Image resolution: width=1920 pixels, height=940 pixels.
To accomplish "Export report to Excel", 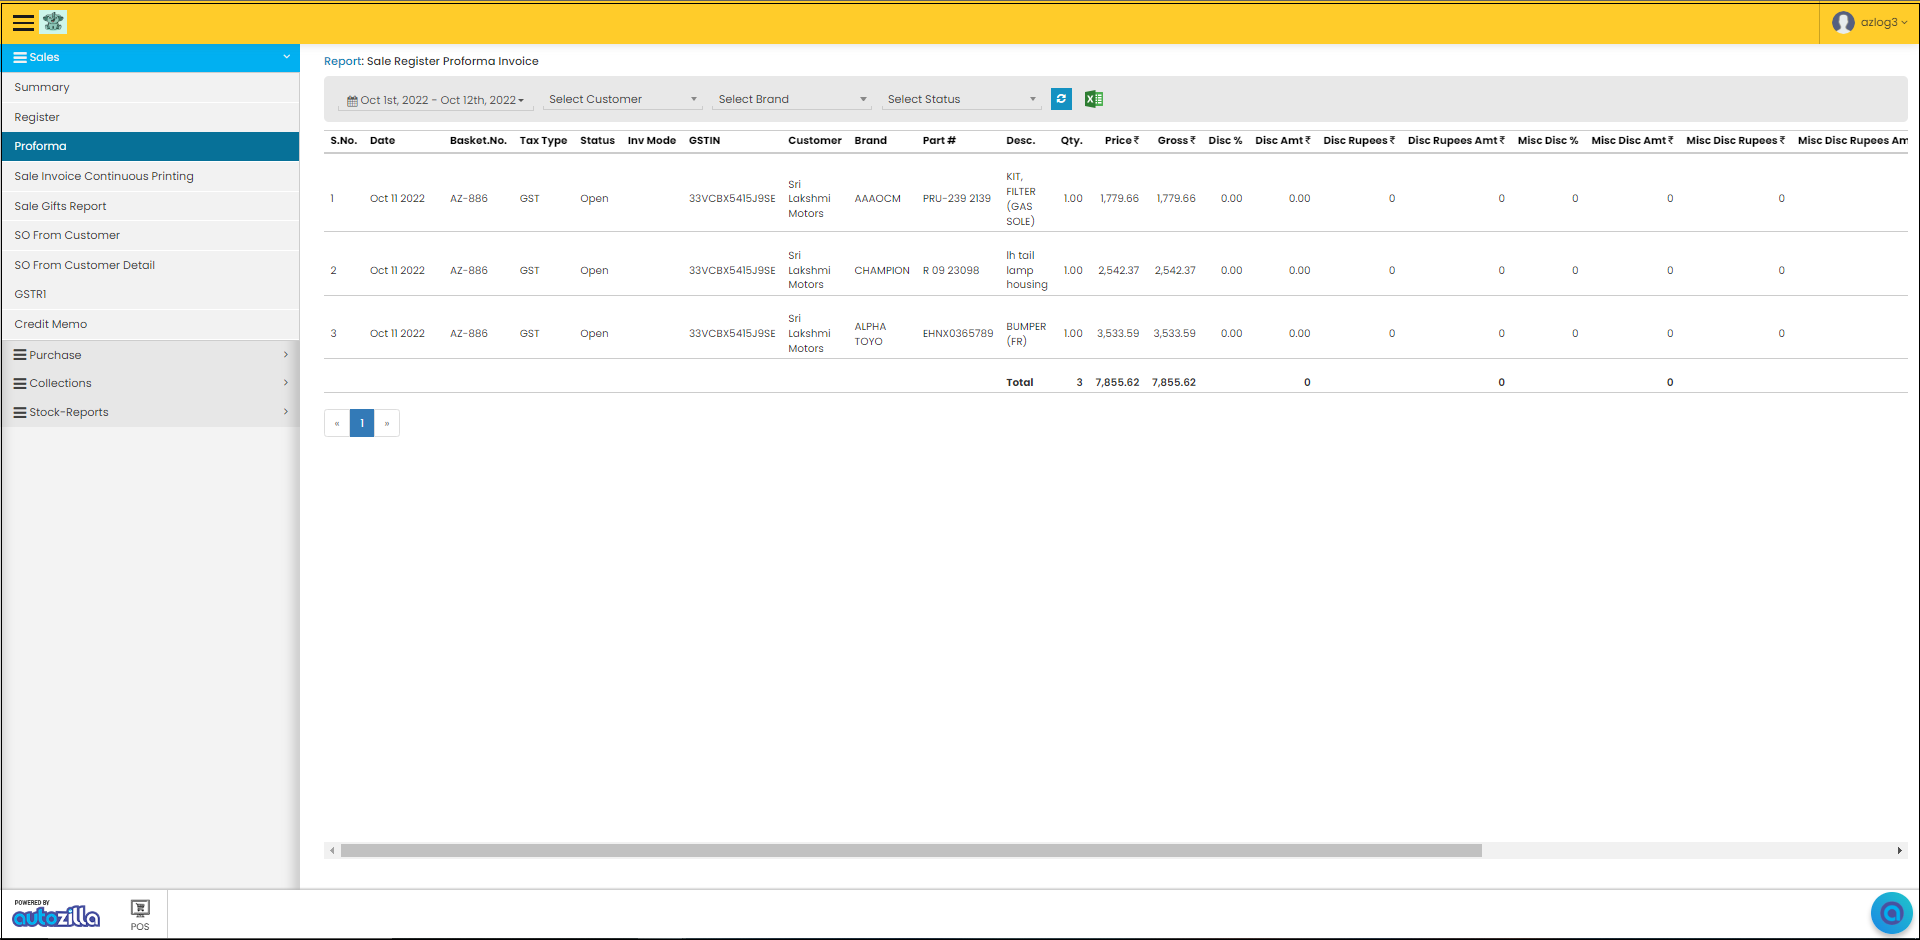I will pos(1094,99).
